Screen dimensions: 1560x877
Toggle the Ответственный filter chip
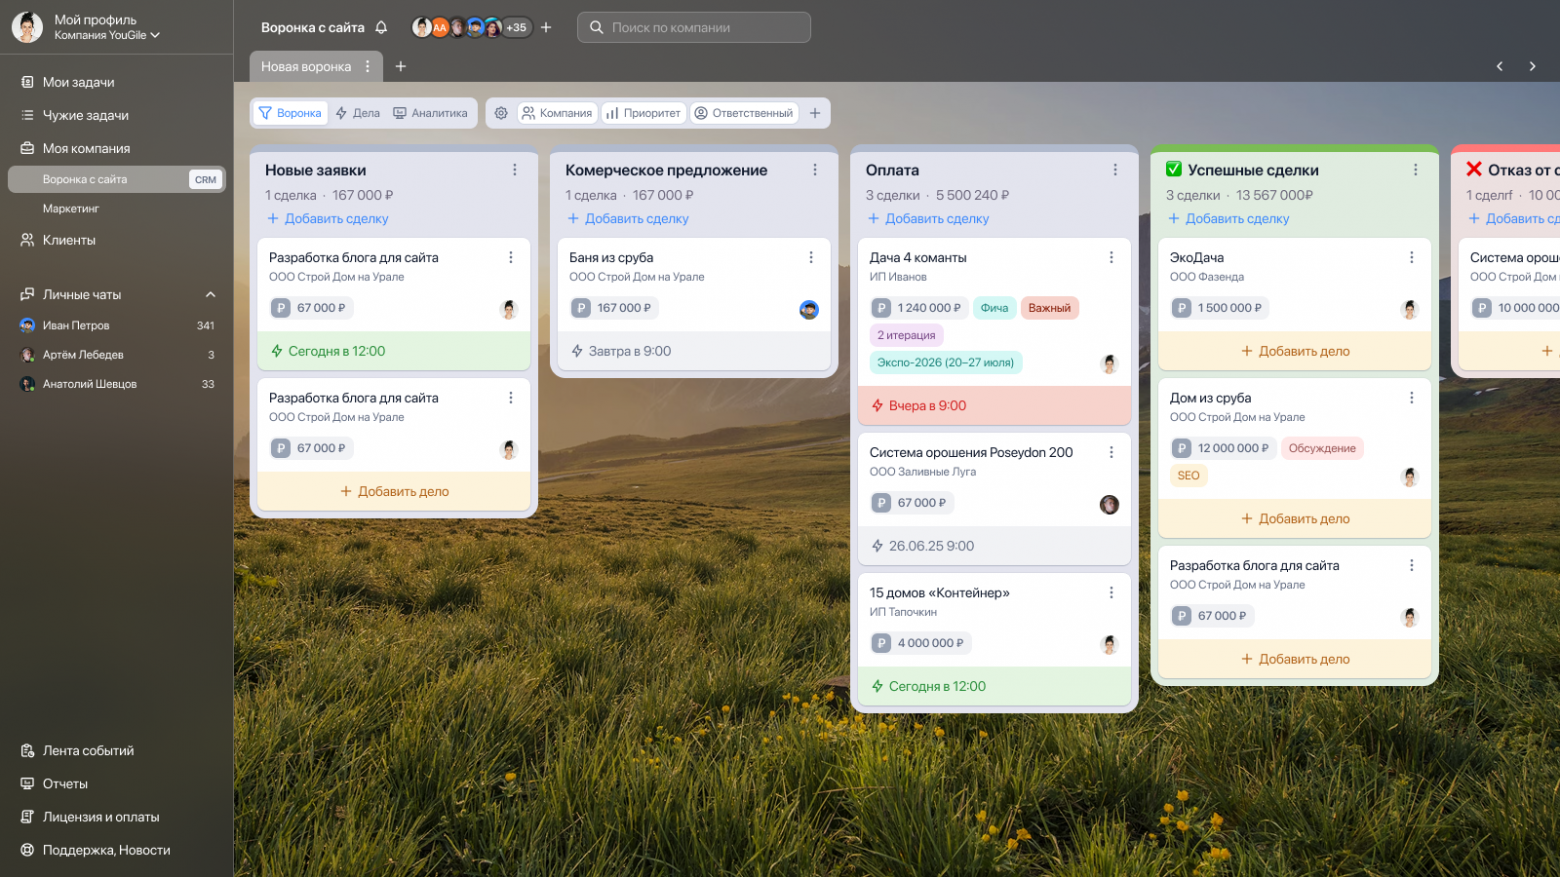tap(744, 113)
